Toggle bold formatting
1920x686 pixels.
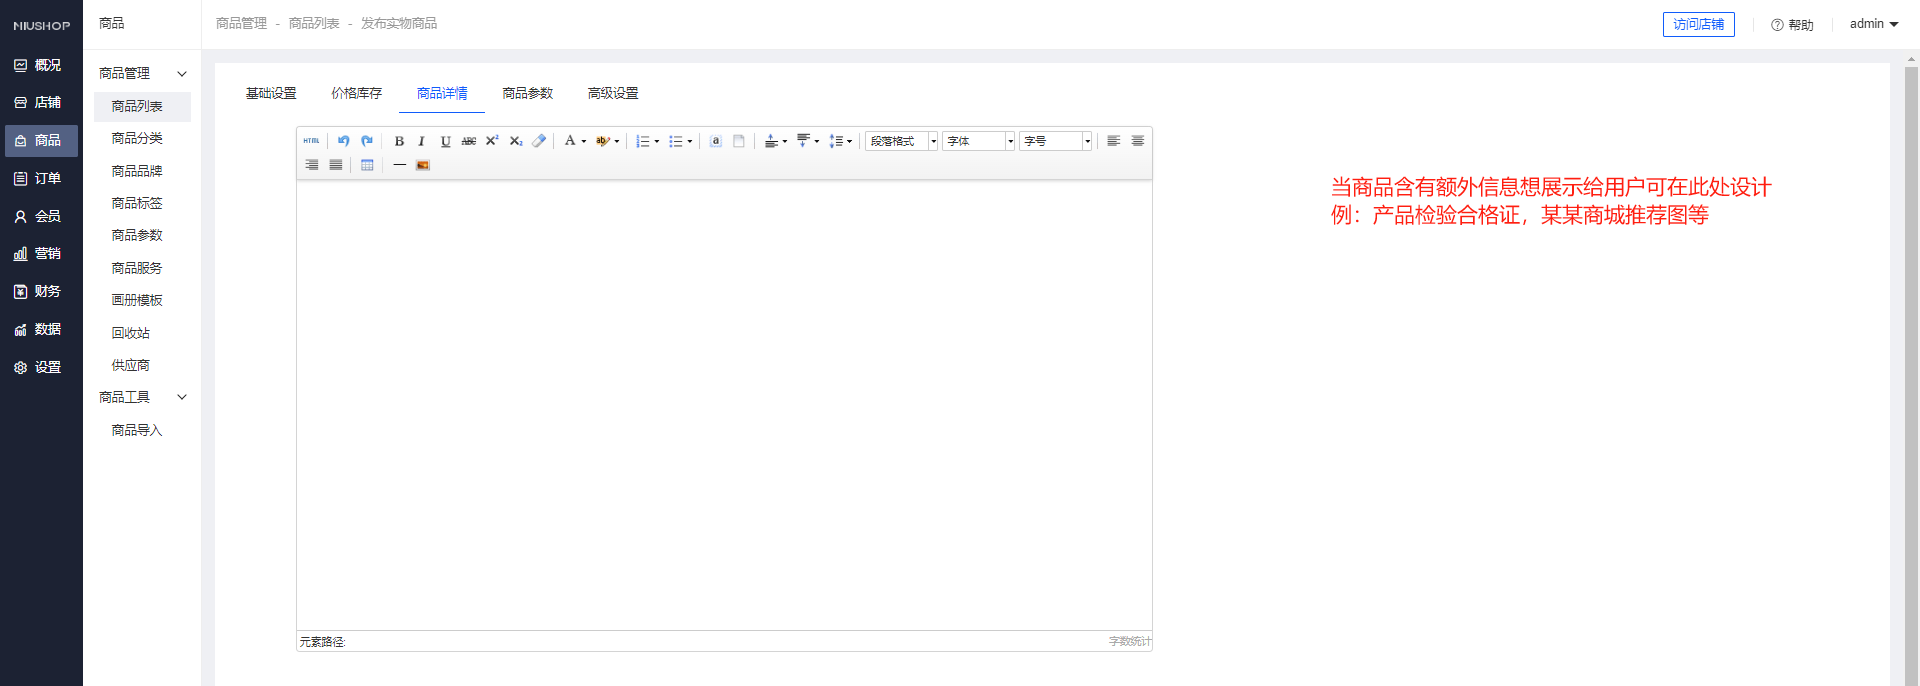399,141
